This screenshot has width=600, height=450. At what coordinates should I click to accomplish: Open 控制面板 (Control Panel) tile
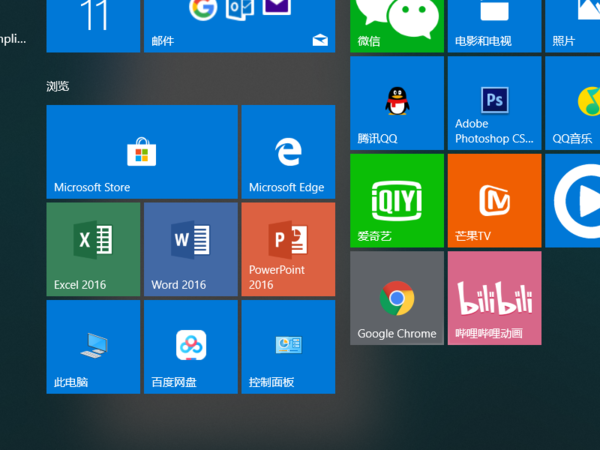[288, 347]
